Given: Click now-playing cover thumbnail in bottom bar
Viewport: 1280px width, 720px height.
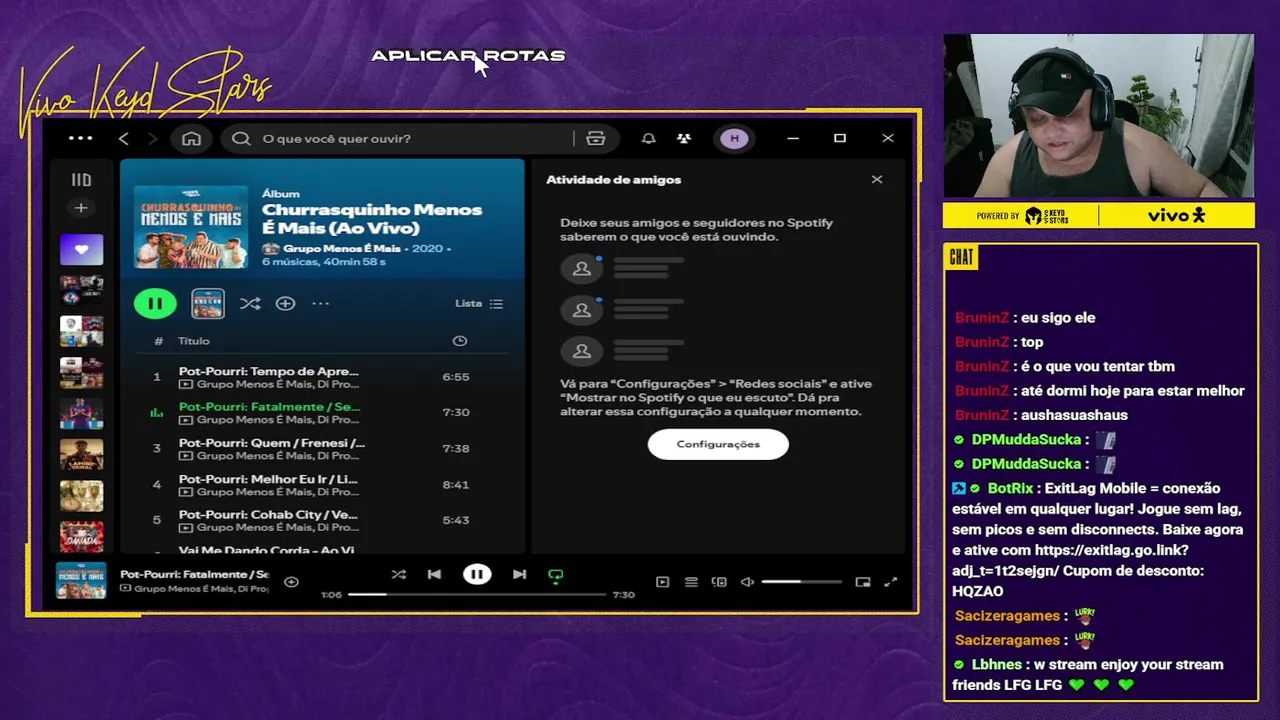Looking at the screenshot, I should point(81,581).
